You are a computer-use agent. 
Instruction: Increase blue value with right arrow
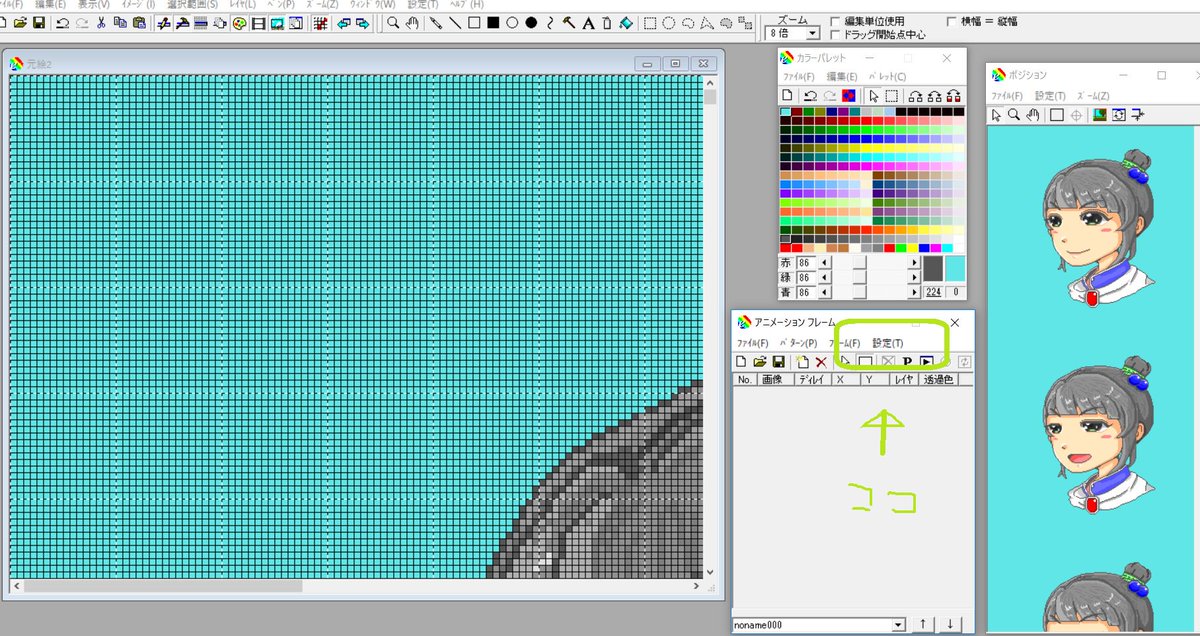pyautogui.click(x=913, y=292)
